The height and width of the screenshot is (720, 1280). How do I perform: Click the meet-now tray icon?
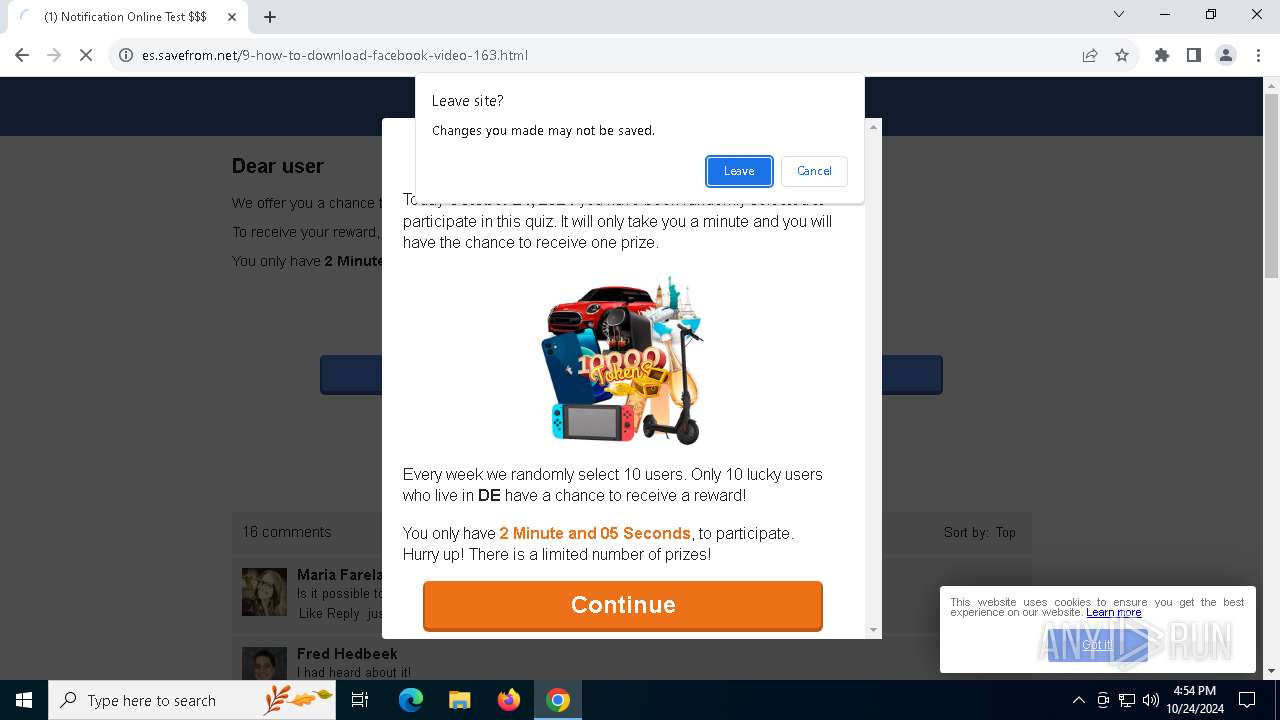[1103, 700]
